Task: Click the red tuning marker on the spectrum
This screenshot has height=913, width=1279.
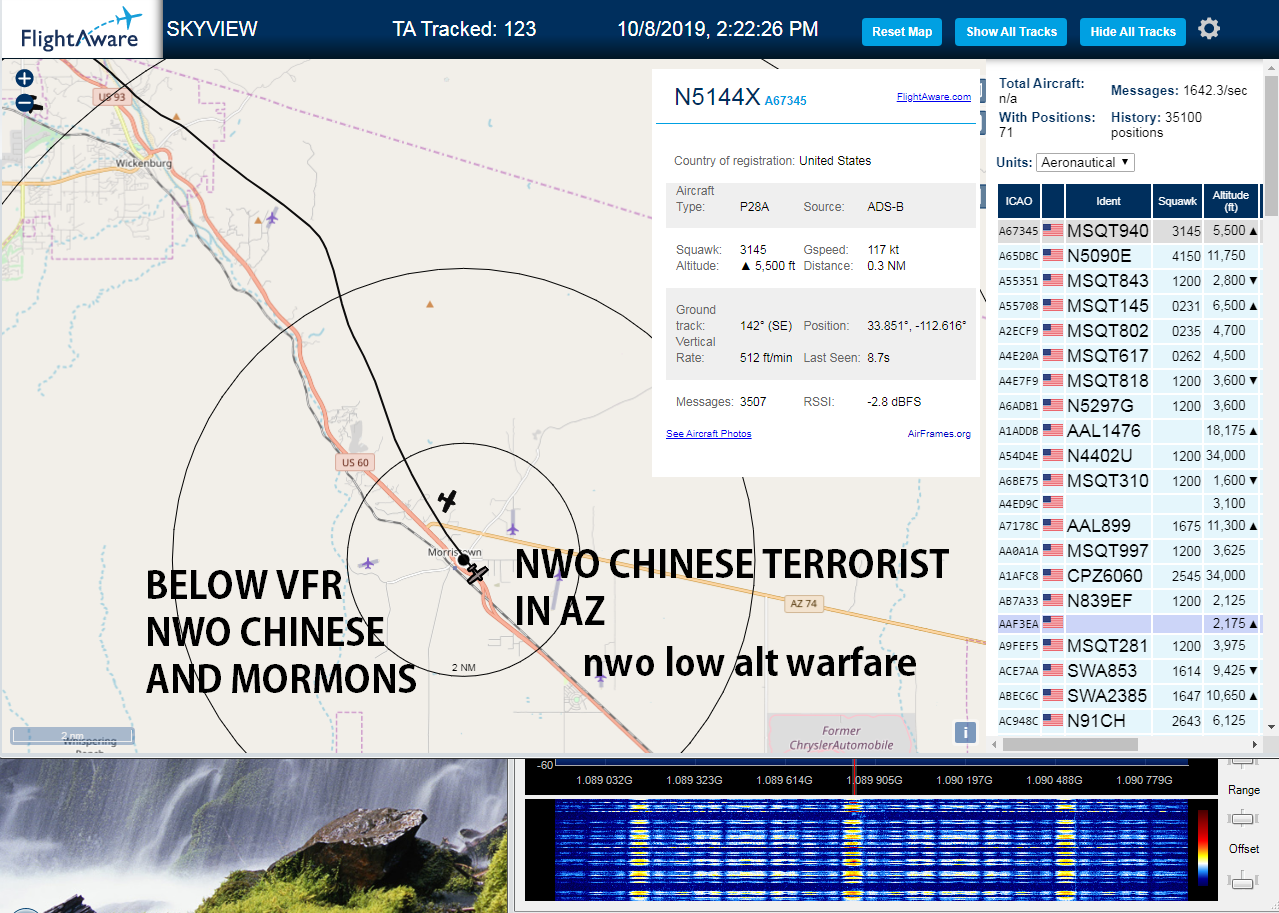Action: 854,782
